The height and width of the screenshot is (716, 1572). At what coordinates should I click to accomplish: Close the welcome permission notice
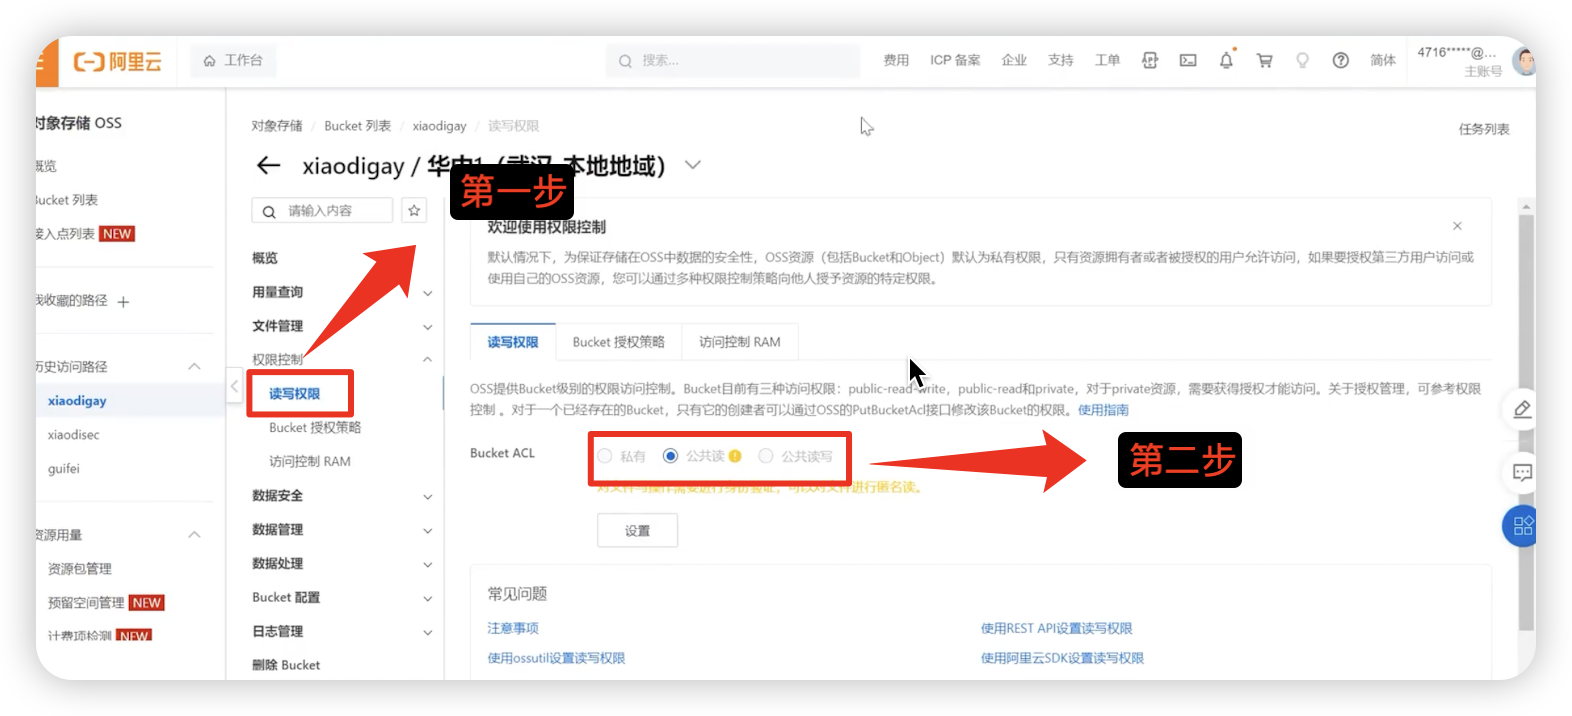click(1457, 226)
